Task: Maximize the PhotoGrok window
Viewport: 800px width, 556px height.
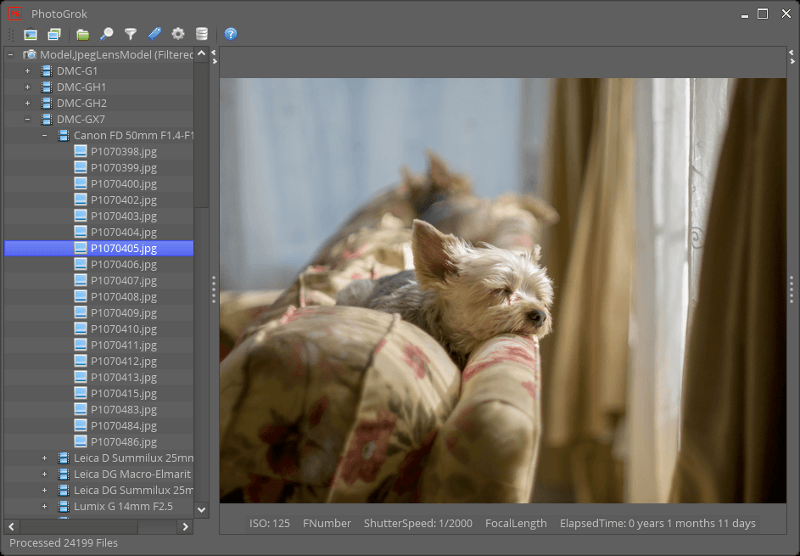Action: 762,14
